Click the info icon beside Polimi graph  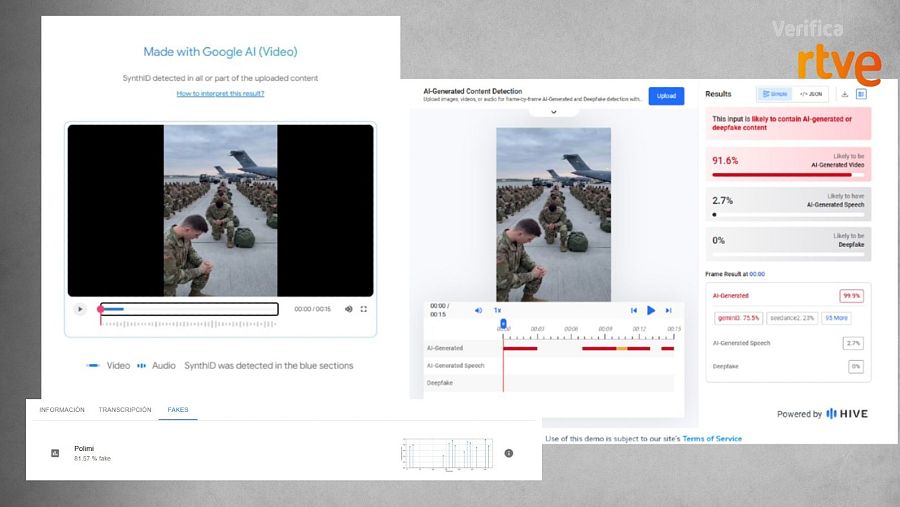coord(509,453)
